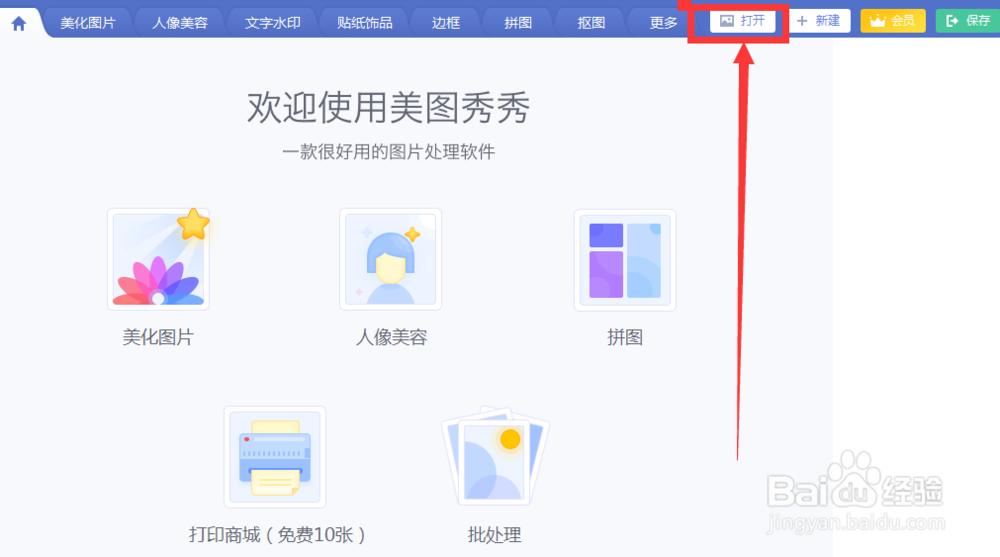
Task: Launch the 拼图 collage icon
Action: click(x=625, y=260)
